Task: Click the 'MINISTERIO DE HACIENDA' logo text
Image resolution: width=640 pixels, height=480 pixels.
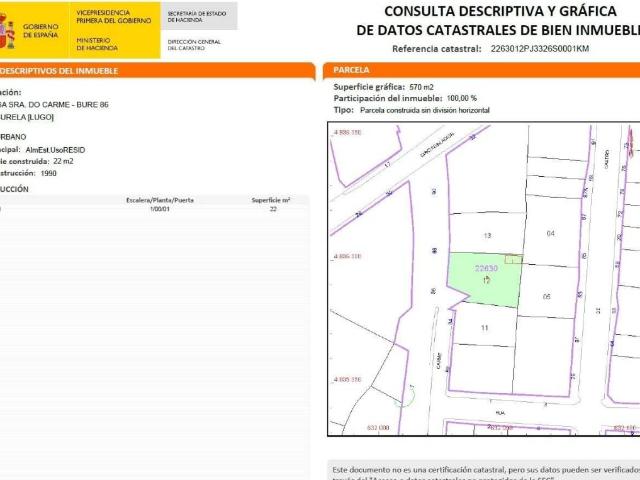Action: pos(97,44)
